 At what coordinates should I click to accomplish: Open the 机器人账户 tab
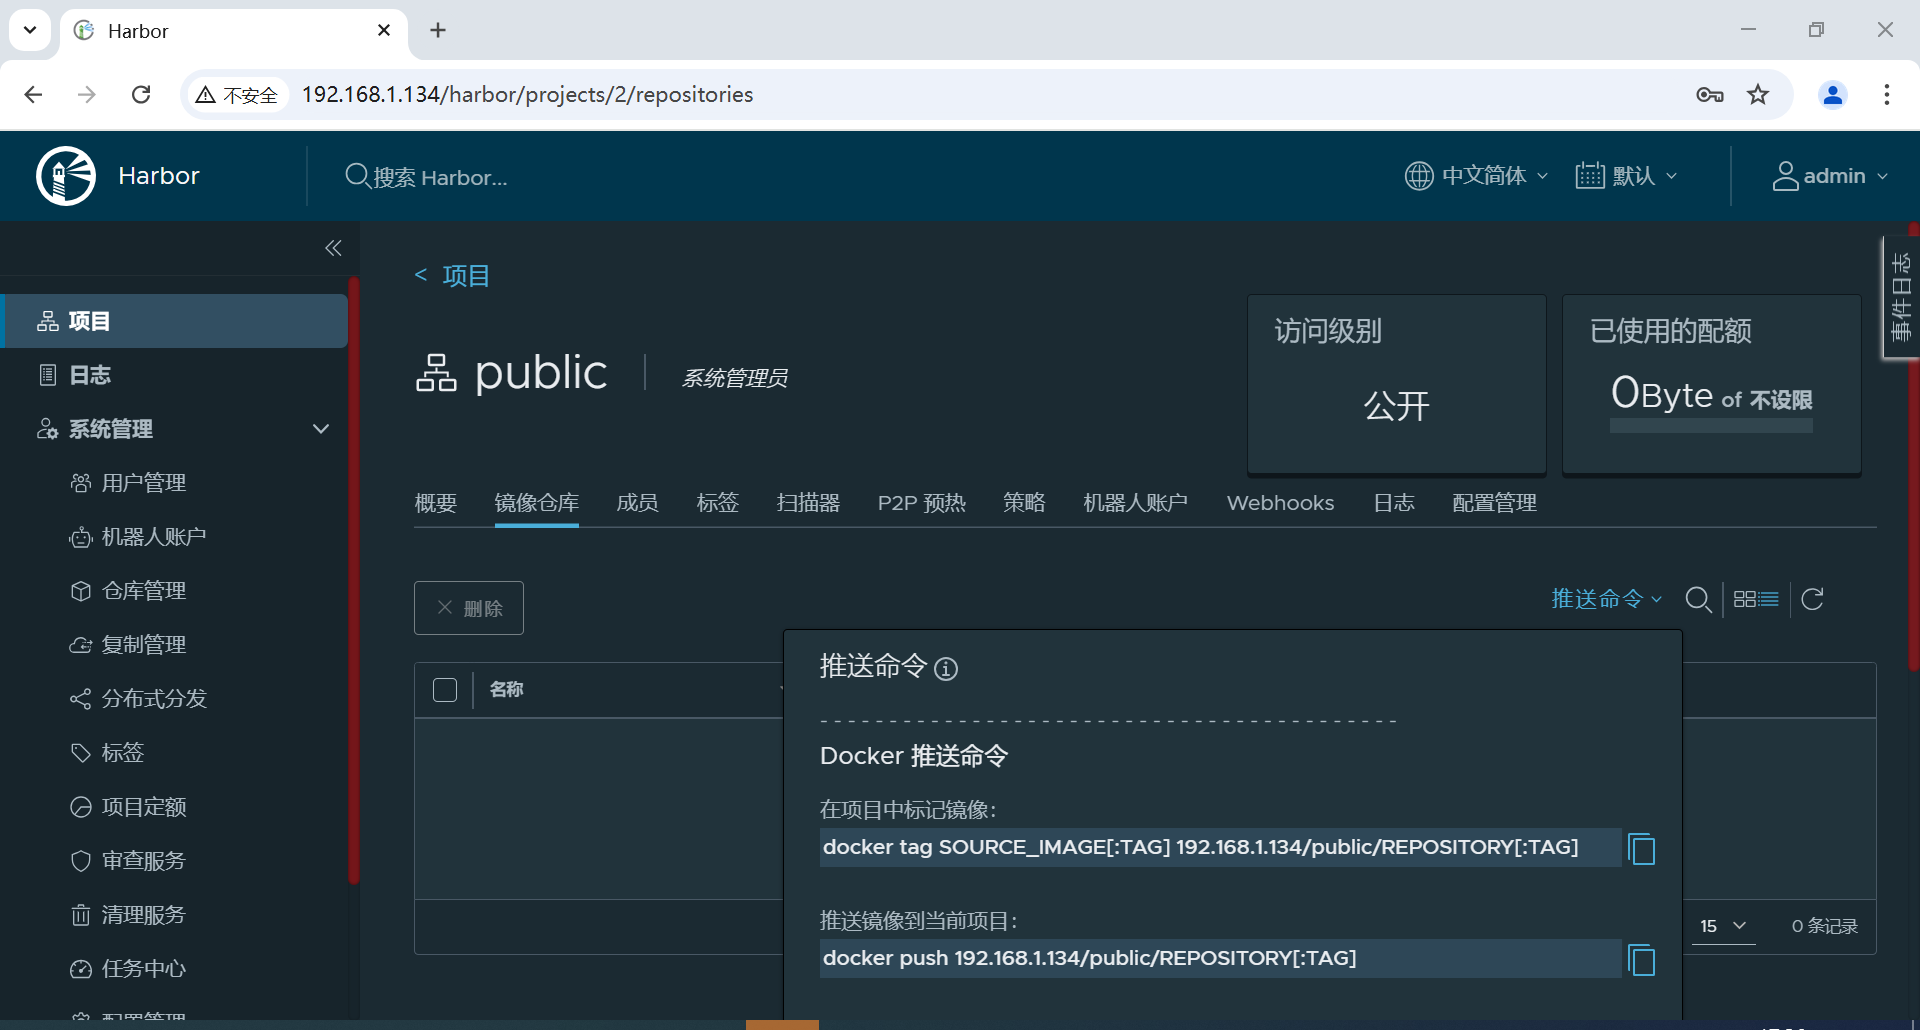click(1135, 503)
